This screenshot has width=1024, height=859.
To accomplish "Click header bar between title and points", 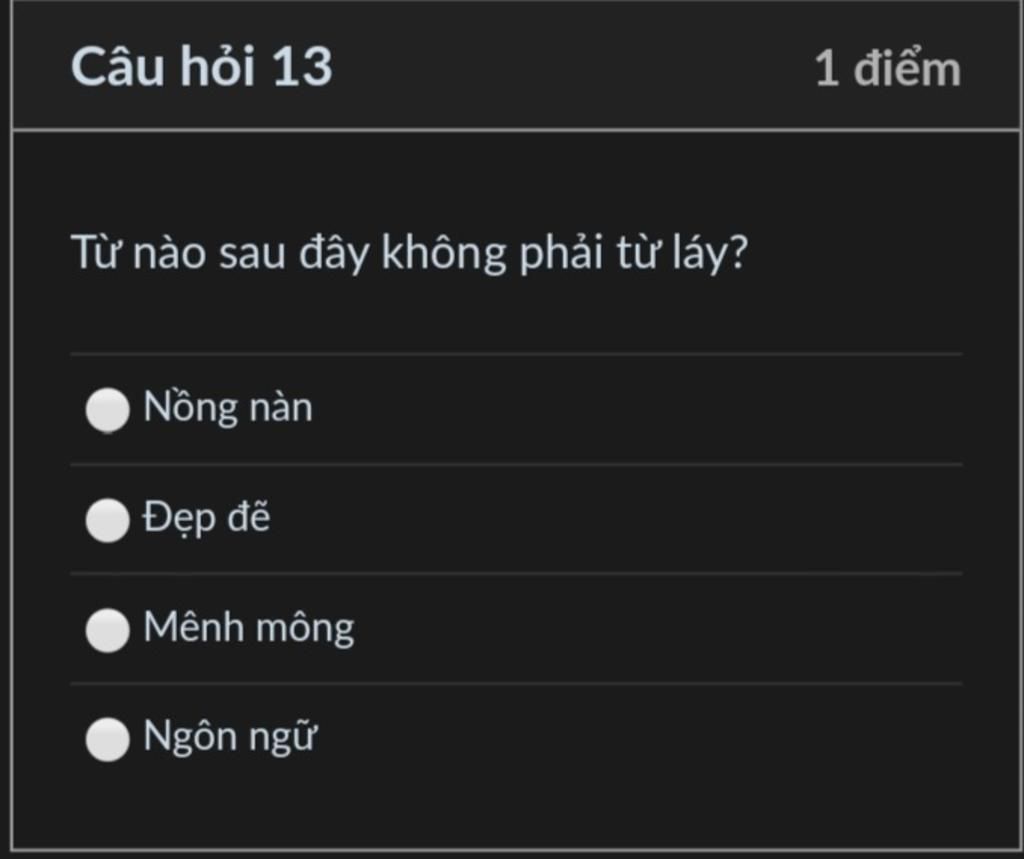I will tap(570, 67).
